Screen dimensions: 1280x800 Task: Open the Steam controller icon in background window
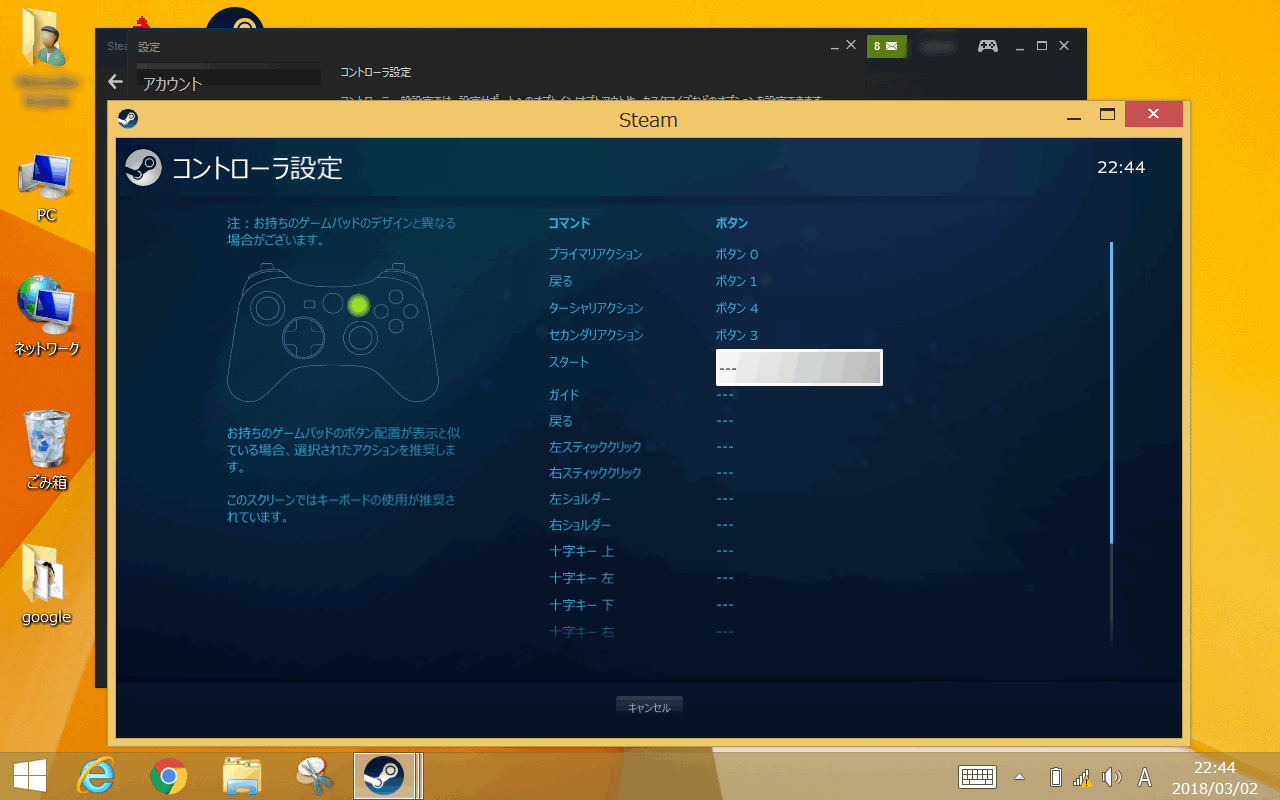tap(987, 46)
